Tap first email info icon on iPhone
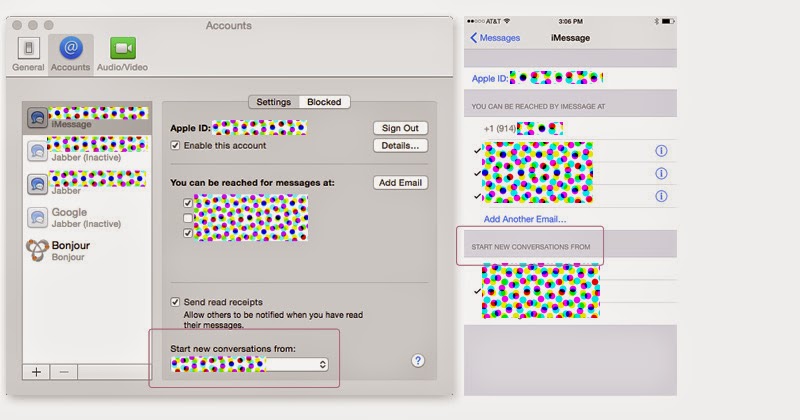This screenshot has width=800, height=420. (x=661, y=151)
